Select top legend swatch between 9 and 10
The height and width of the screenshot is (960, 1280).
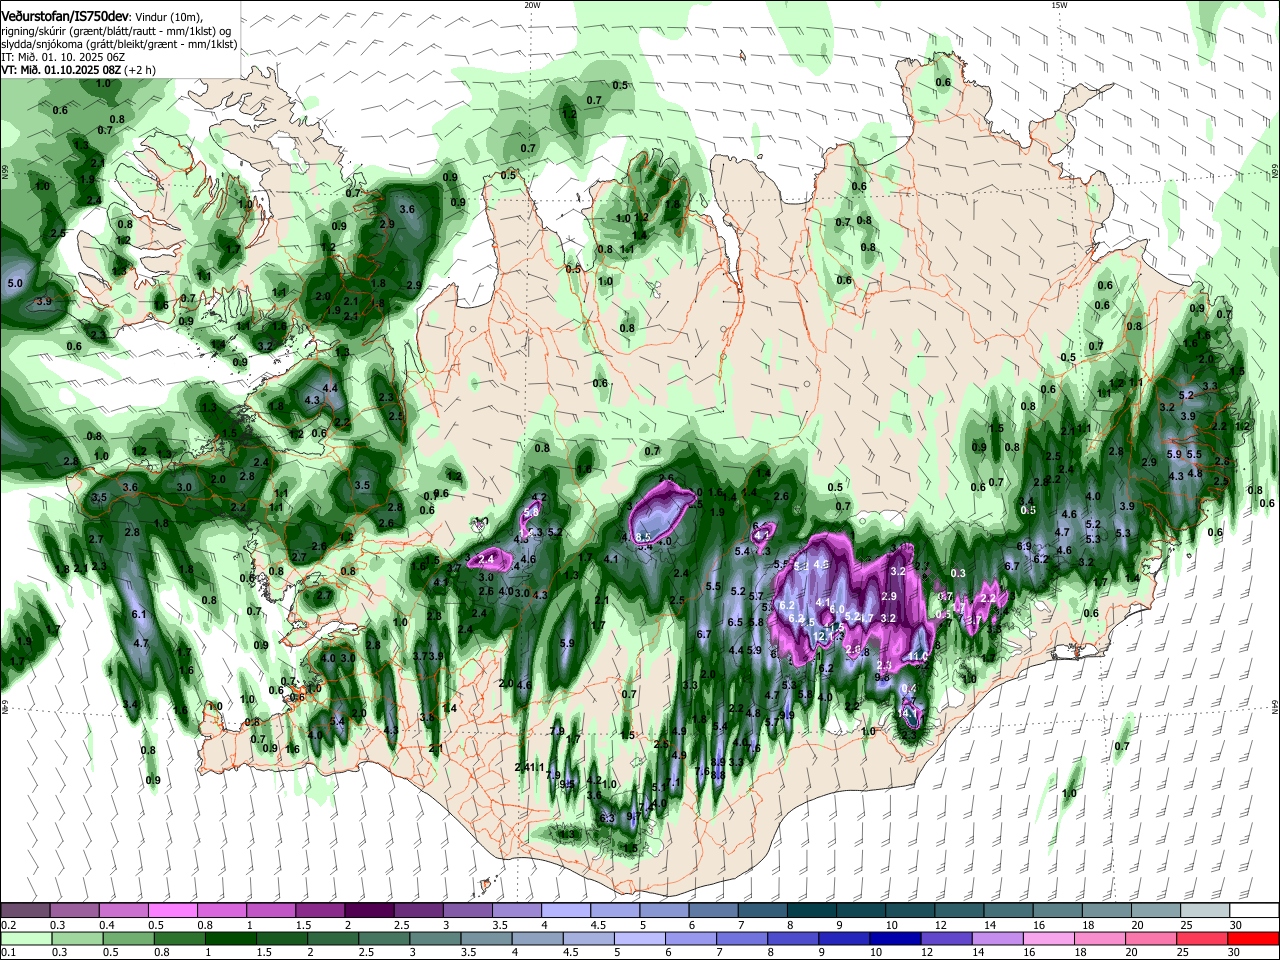point(861,910)
